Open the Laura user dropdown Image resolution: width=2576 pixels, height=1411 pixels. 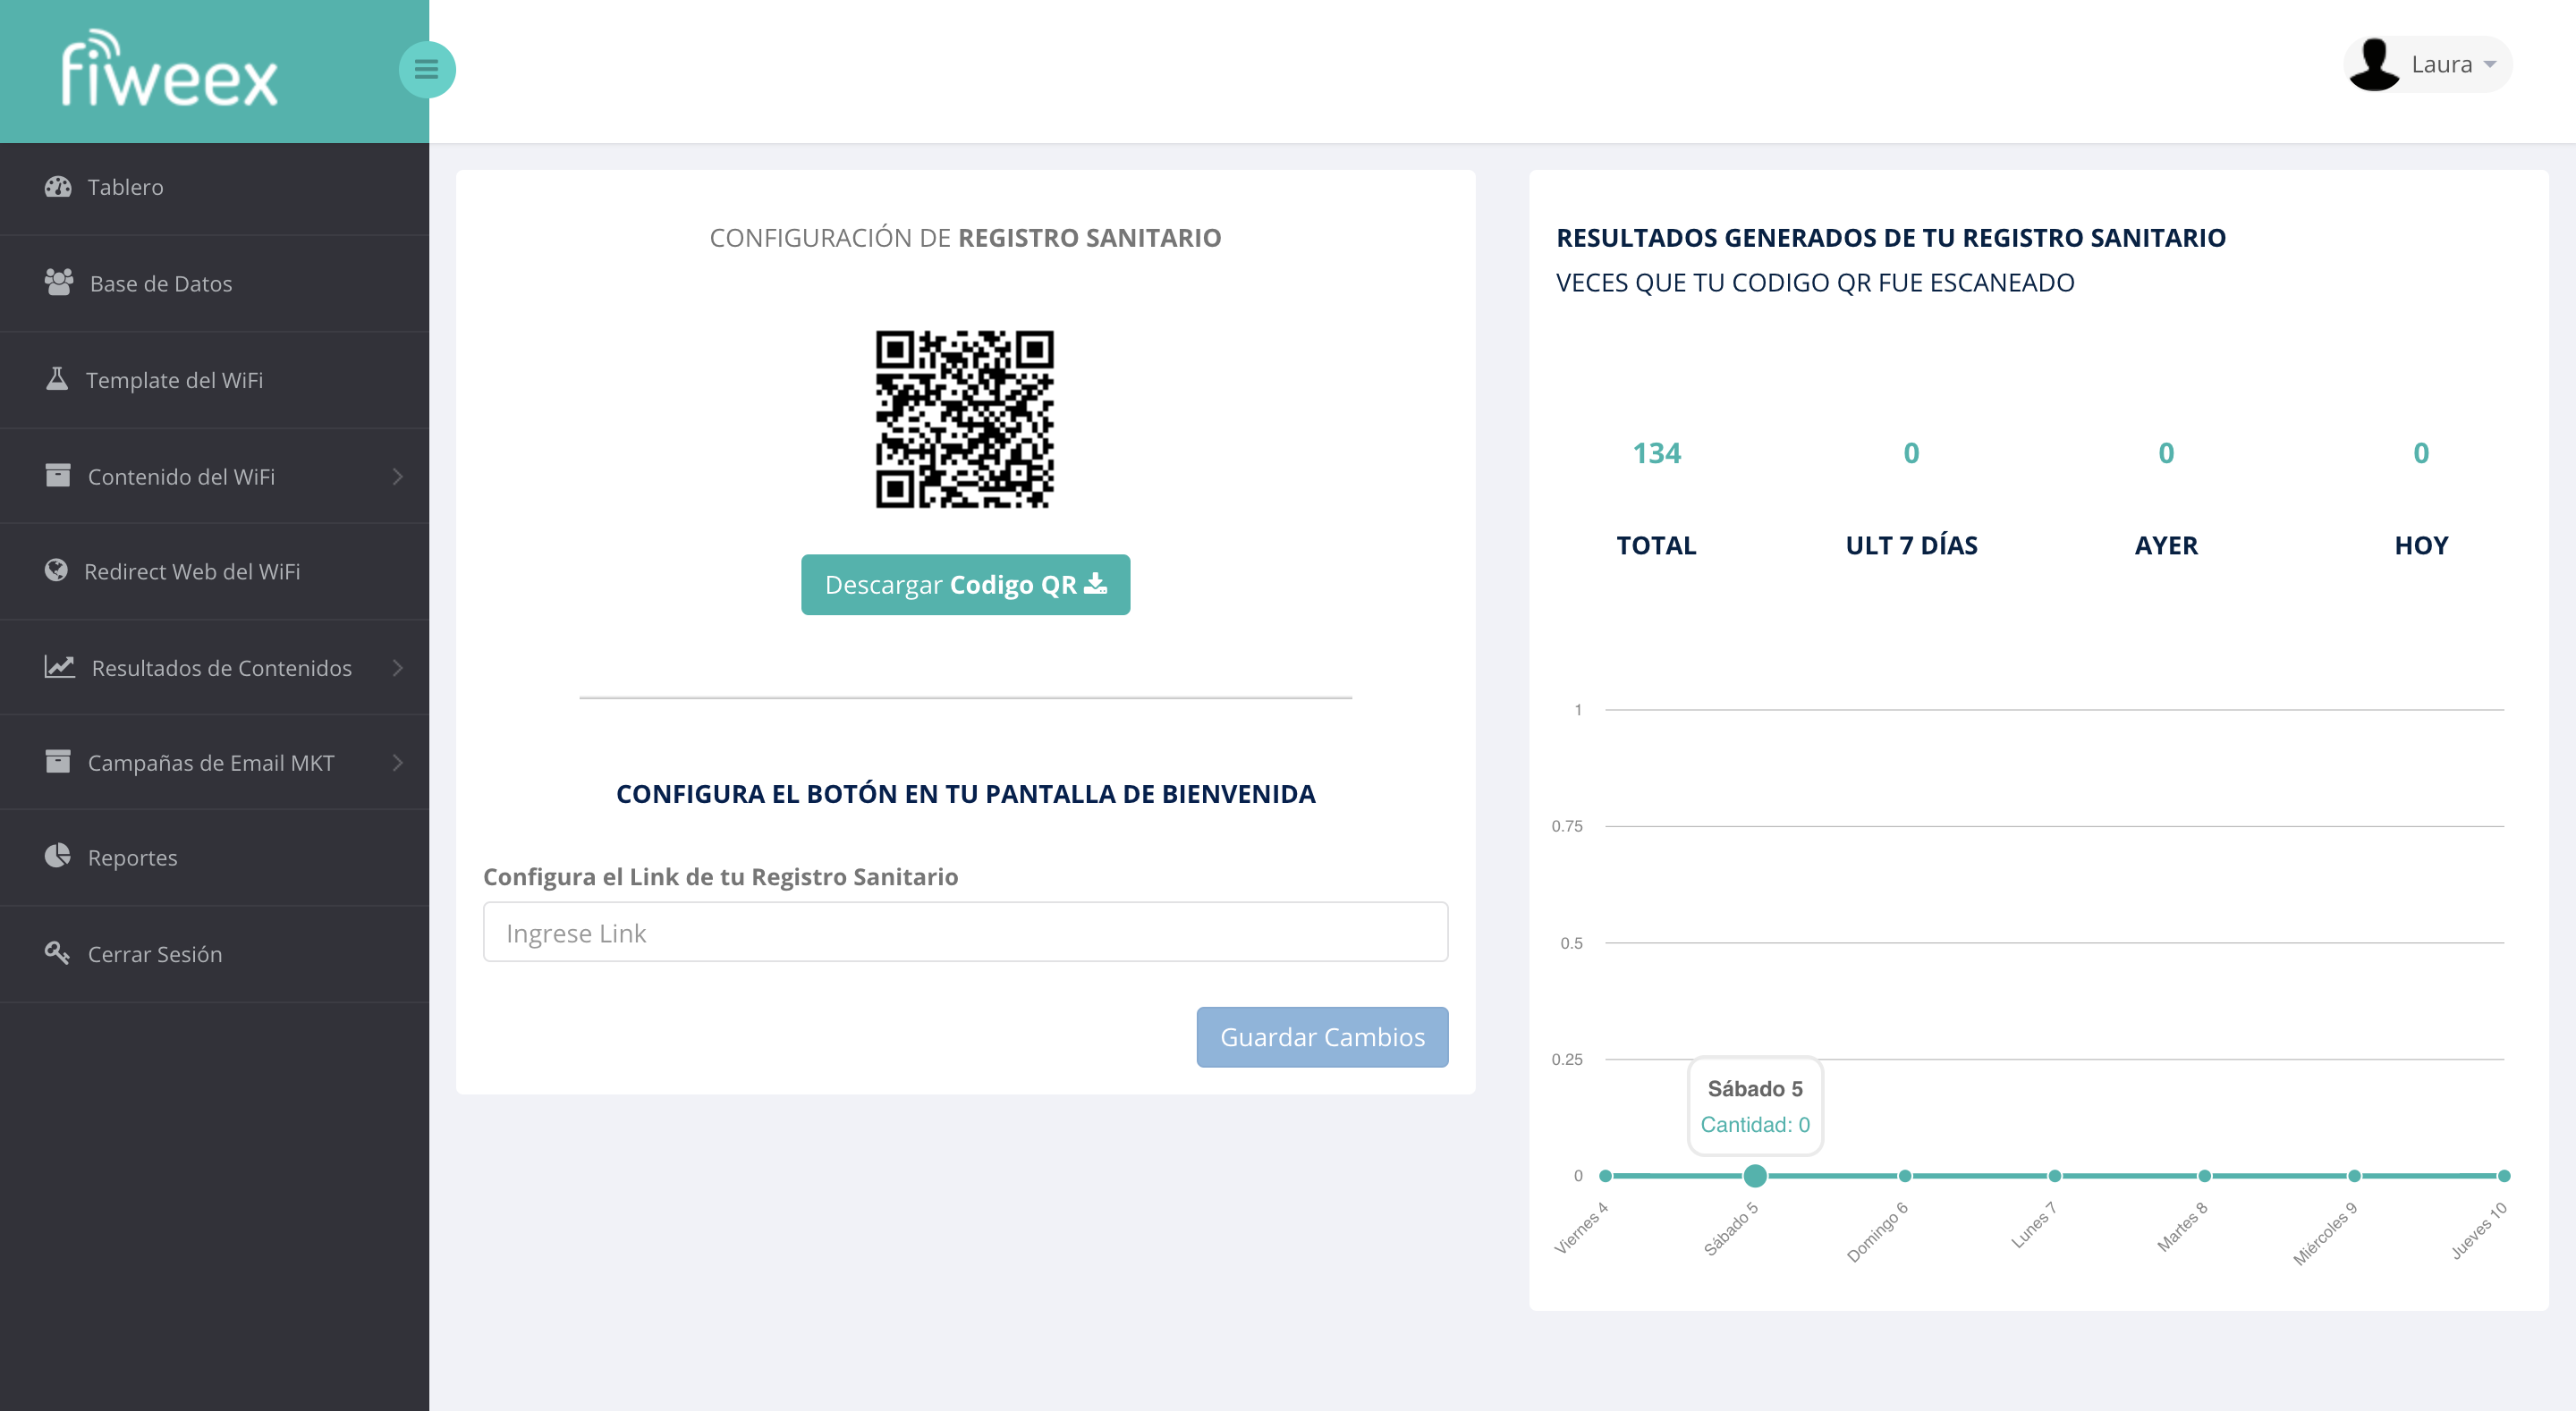(2429, 65)
